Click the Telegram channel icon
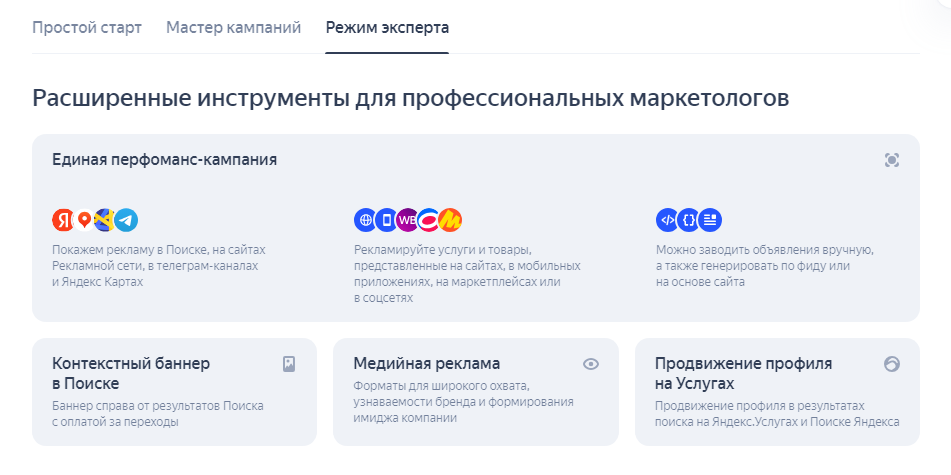Viewport: 951px width, 475px height. click(126, 220)
